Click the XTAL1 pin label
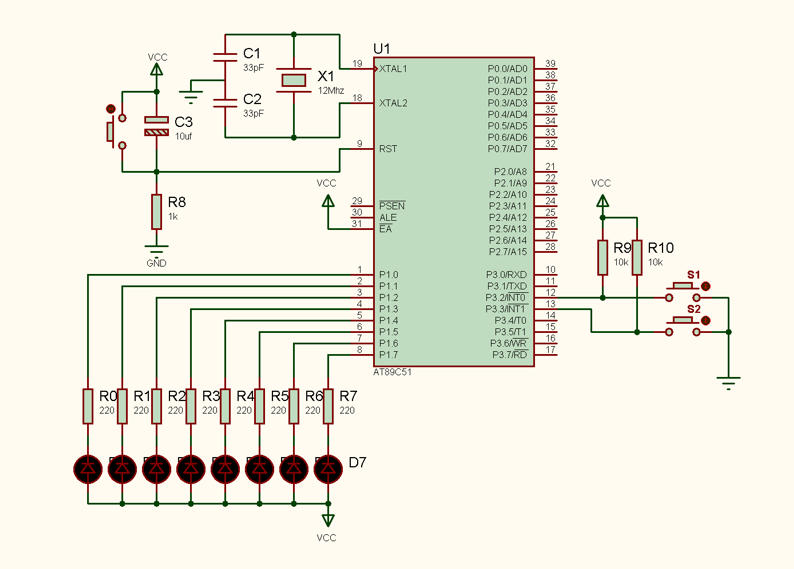The image size is (794, 569). 393,68
